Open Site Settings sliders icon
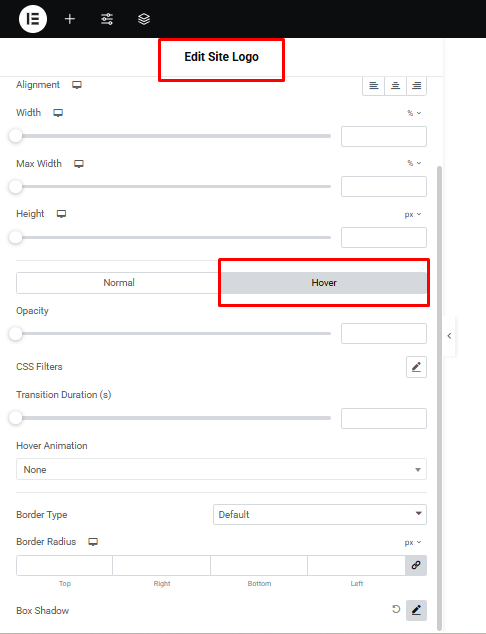 click(x=107, y=19)
